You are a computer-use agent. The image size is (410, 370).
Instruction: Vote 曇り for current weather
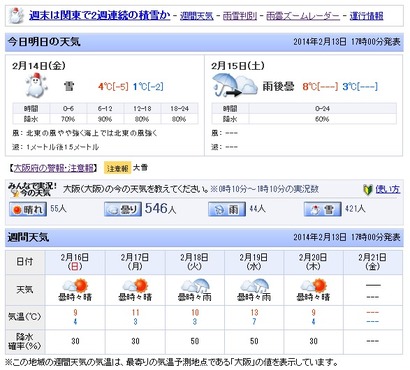[x=123, y=209]
